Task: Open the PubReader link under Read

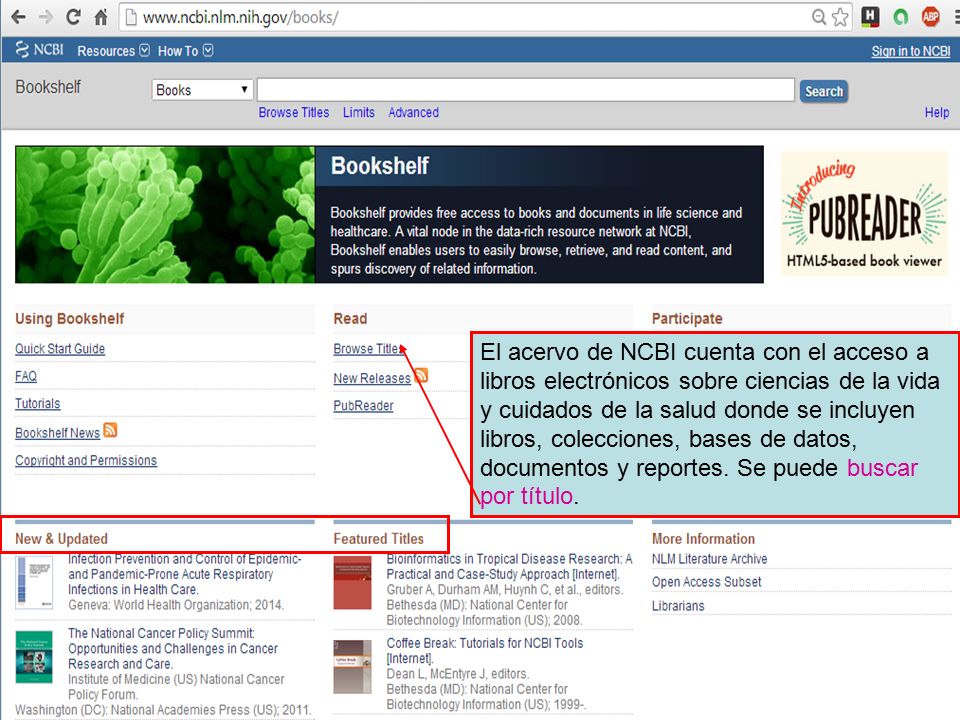Action: point(364,405)
